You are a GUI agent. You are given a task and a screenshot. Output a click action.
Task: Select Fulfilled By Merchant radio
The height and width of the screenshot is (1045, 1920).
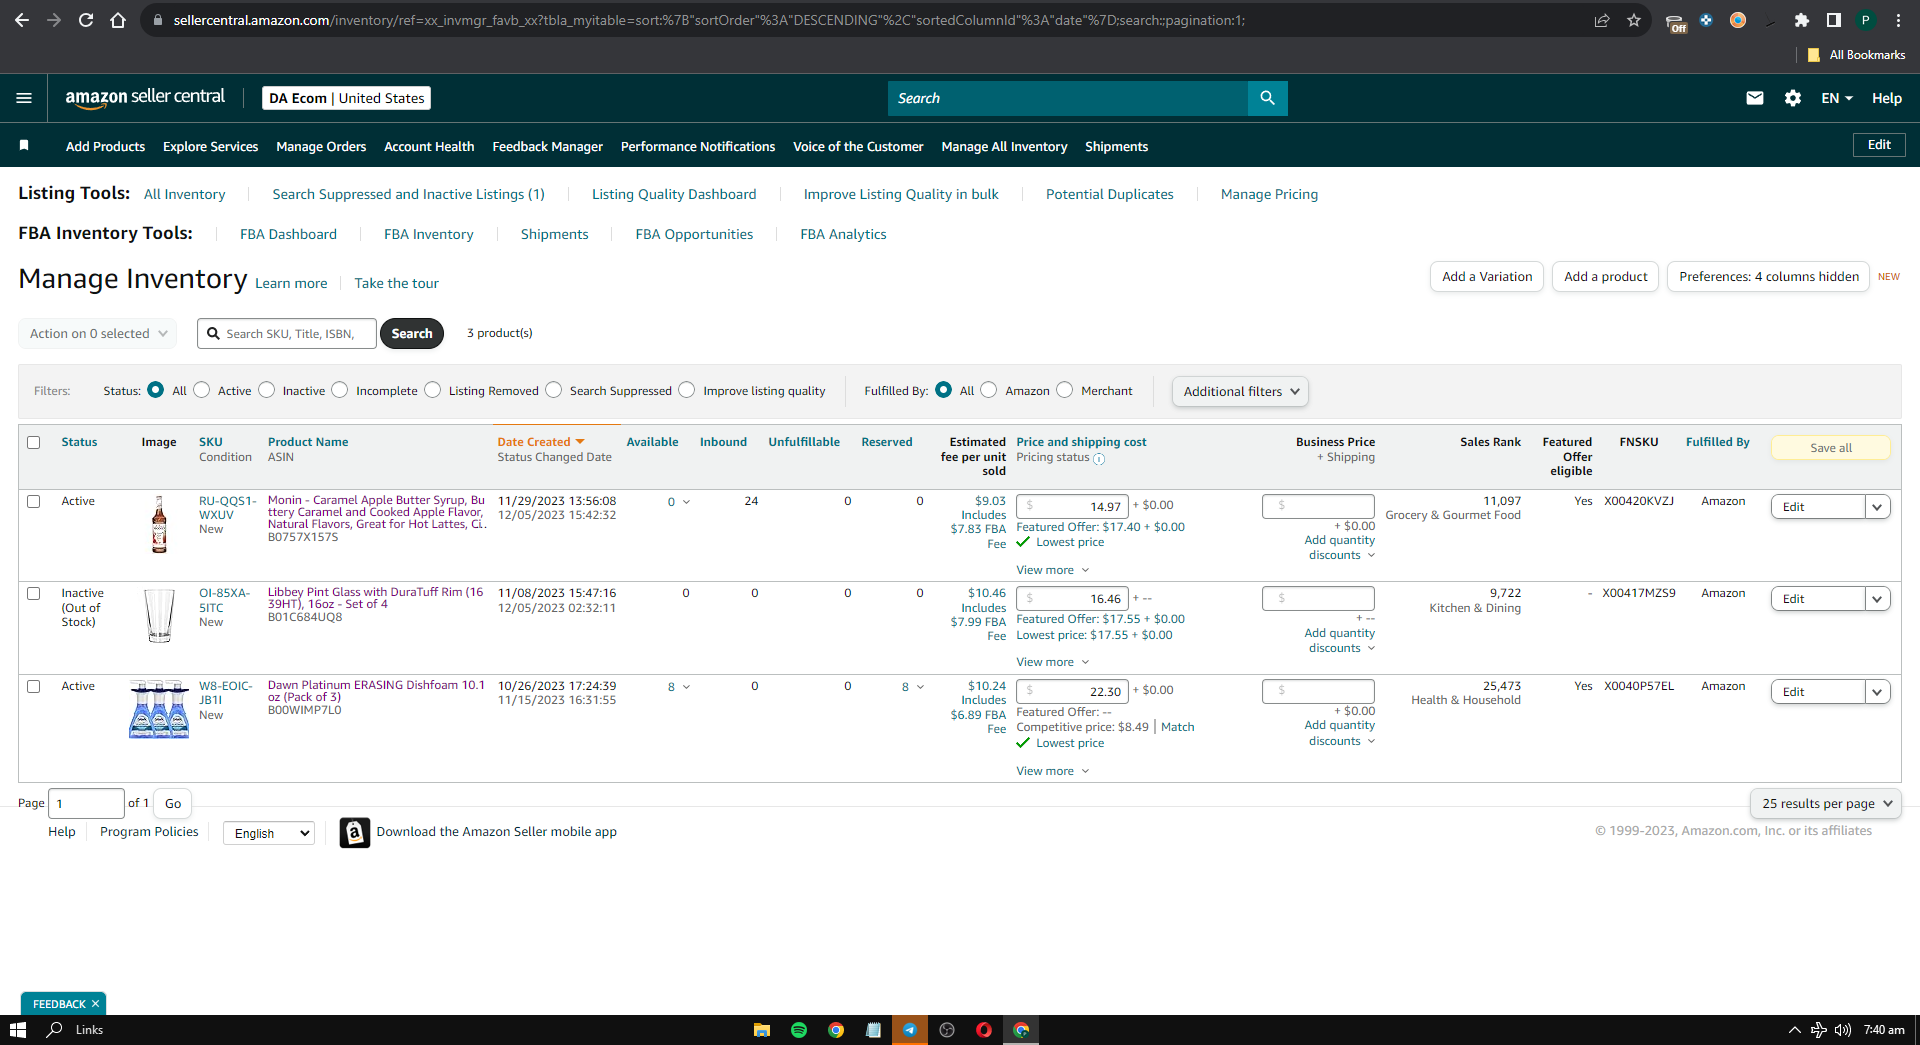click(1065, 390)
